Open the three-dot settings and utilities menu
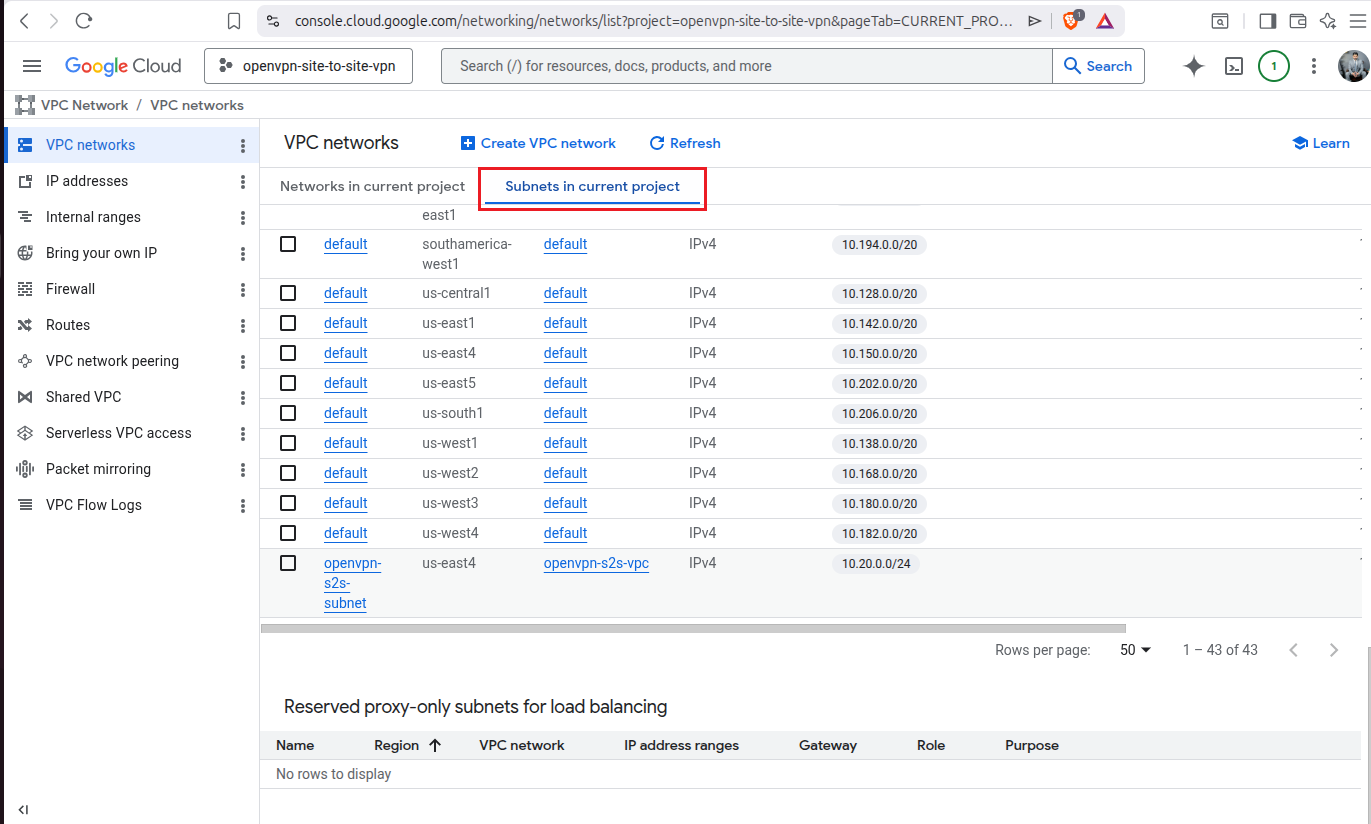 1313,66
